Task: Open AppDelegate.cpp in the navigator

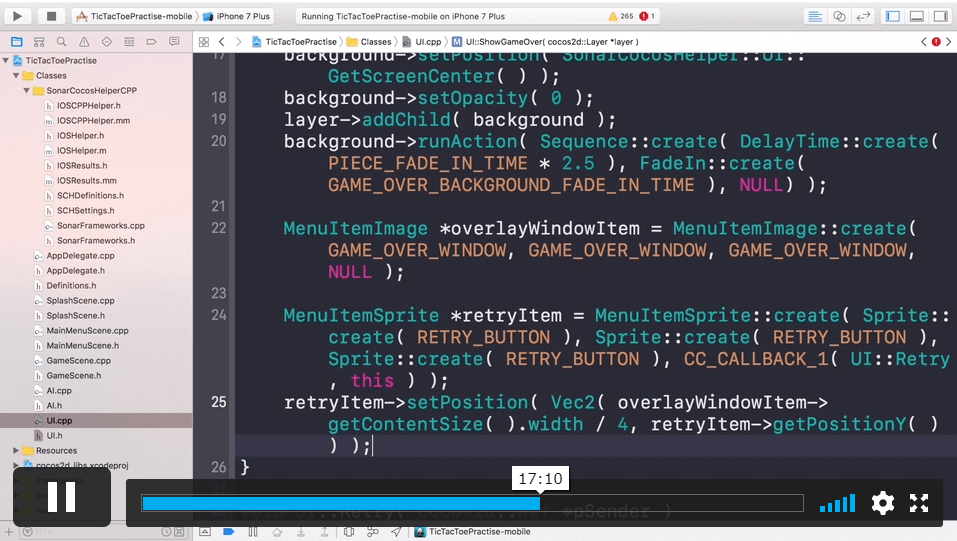Action: [x=80, y=255]
